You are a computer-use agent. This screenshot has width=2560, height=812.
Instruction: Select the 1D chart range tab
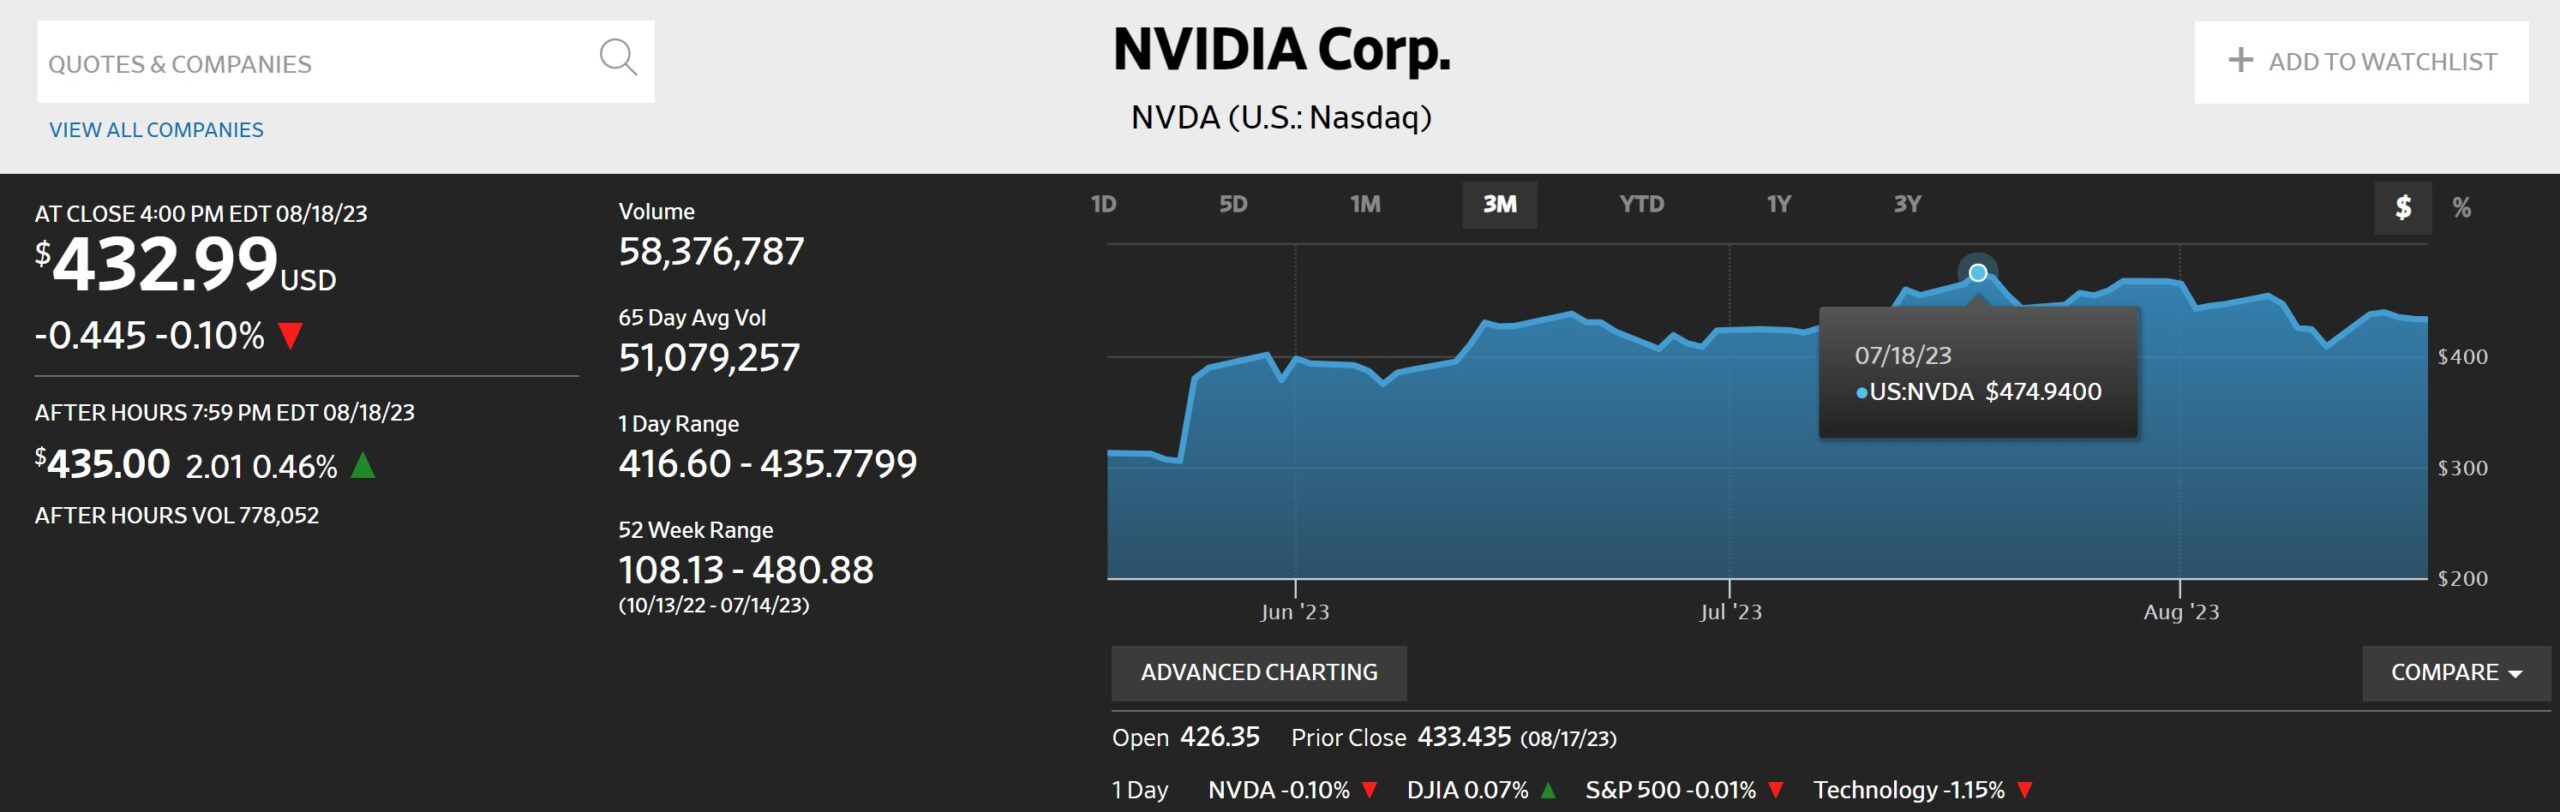1103,205
